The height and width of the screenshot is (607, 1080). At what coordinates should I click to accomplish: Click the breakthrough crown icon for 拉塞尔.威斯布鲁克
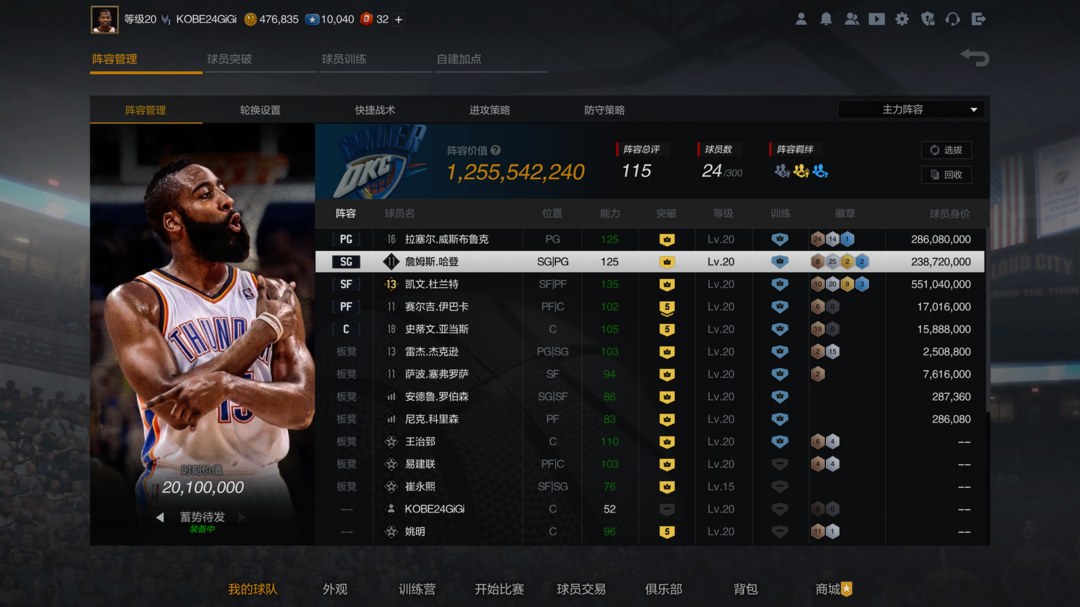667,240
